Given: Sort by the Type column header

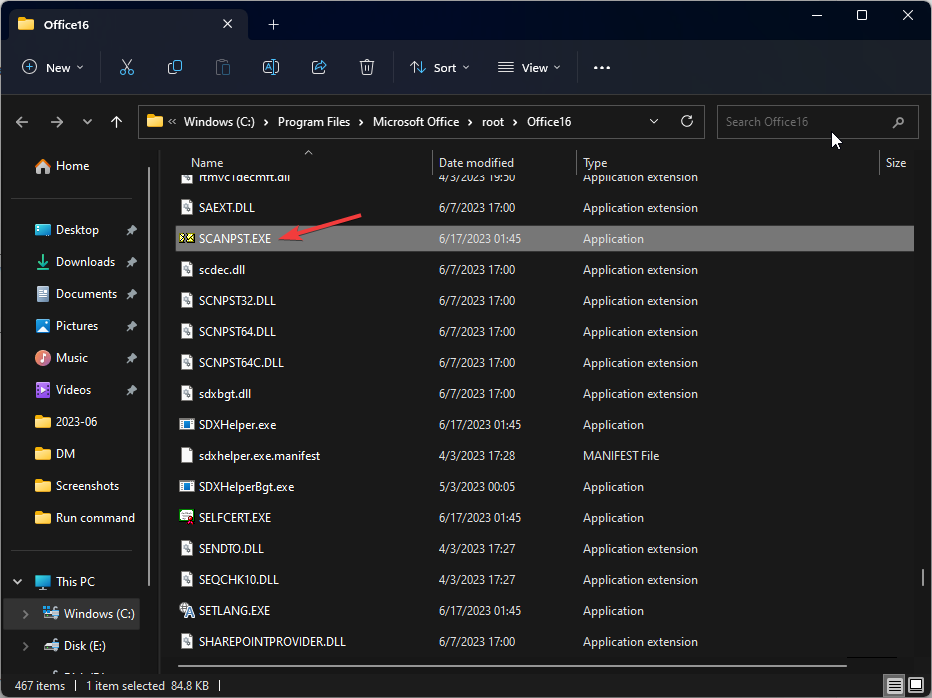Looking at the screenshot, I should point(595,163).
